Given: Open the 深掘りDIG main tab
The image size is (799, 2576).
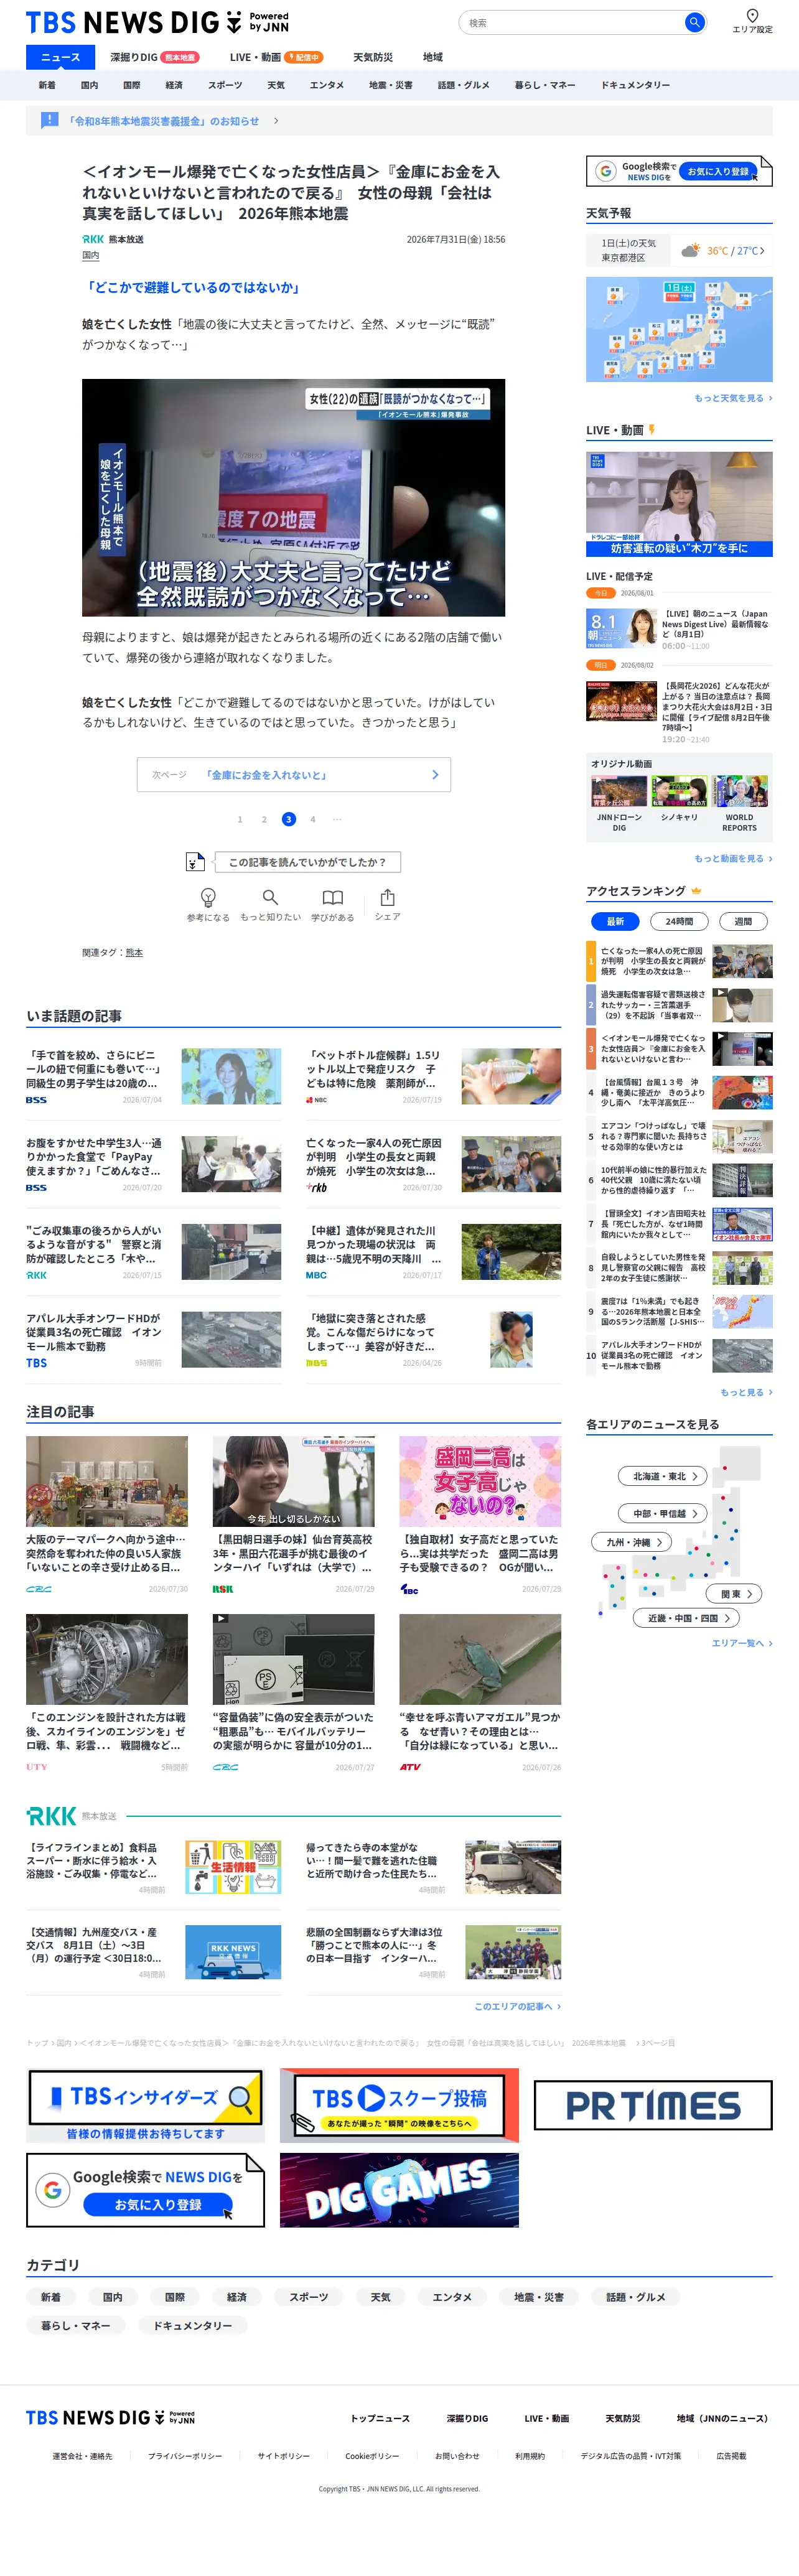Looking at the screenshot, I should pyautogui.click(x=154, y=57).
